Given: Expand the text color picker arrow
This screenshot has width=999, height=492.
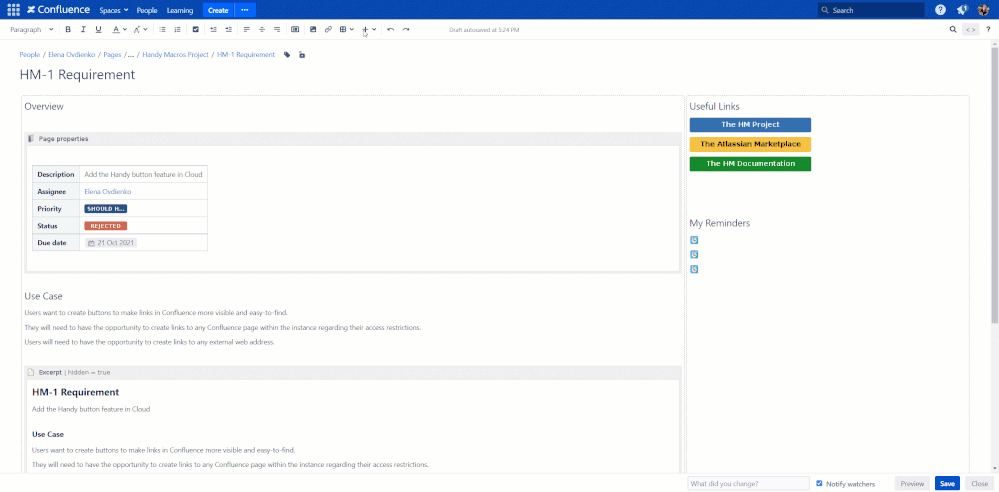Looking at the screenshot, I should tap(125, 29).
